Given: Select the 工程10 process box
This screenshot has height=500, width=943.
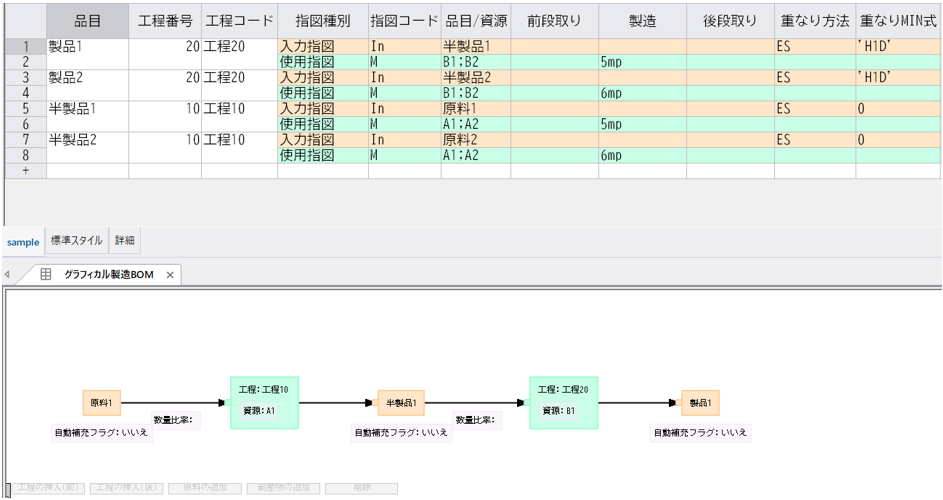Looking at the screenshot, I should pos(264,402).
